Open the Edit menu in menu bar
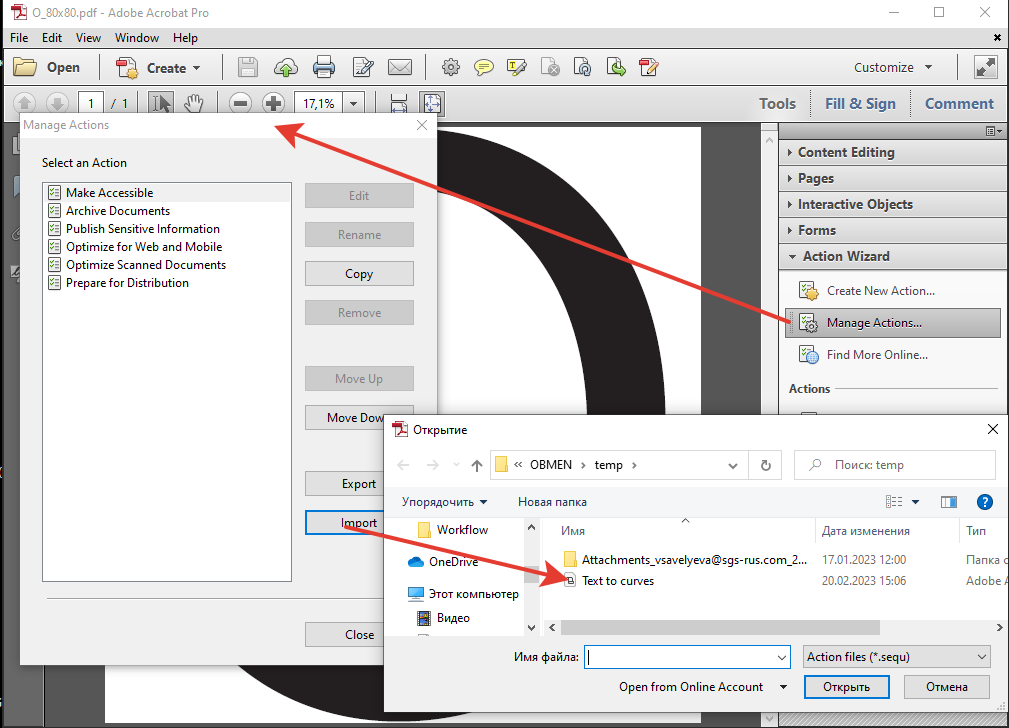Image resolution: width=1009 pixels, height=728 pixels. 51,37
